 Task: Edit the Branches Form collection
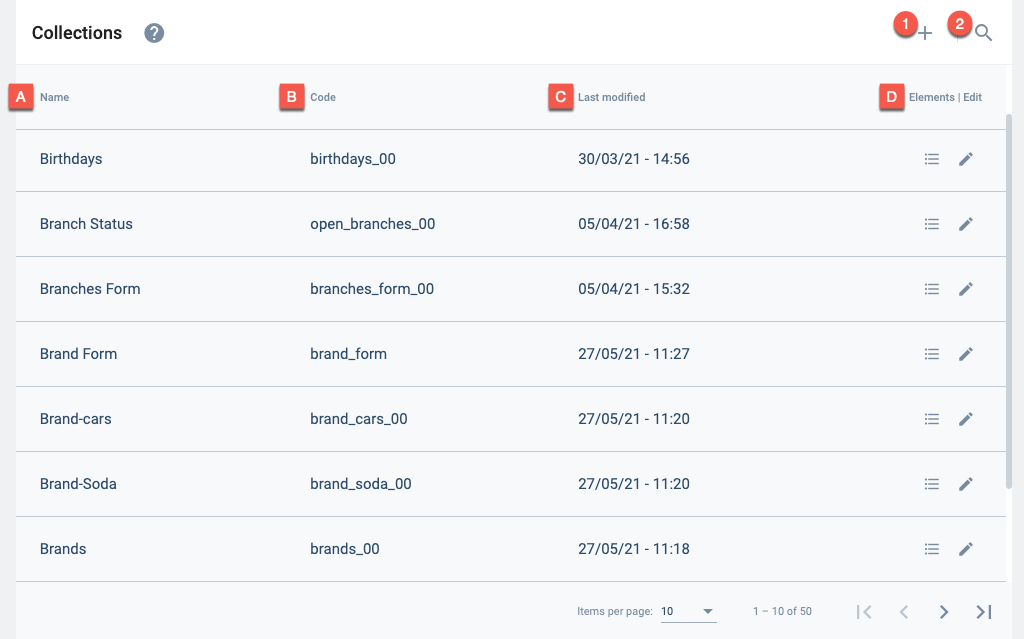click(966, 289)
